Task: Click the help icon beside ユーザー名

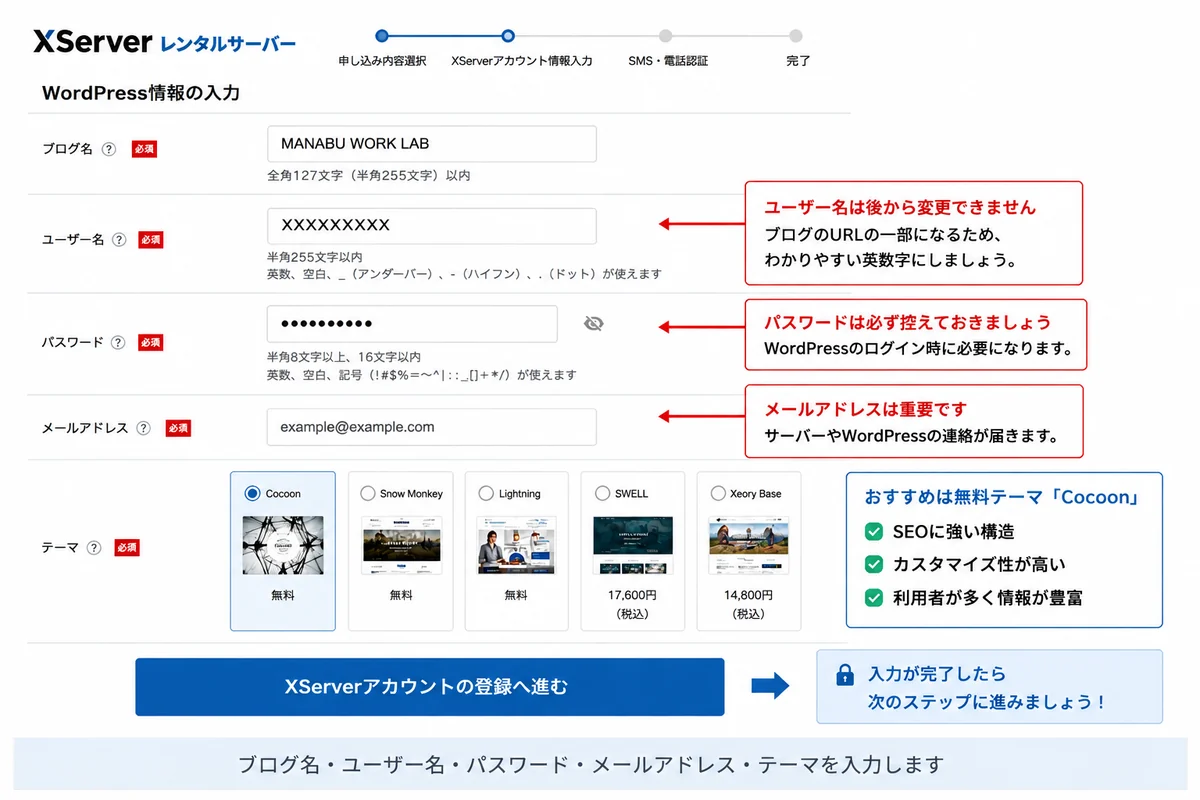Action: [x=119, y=240]
